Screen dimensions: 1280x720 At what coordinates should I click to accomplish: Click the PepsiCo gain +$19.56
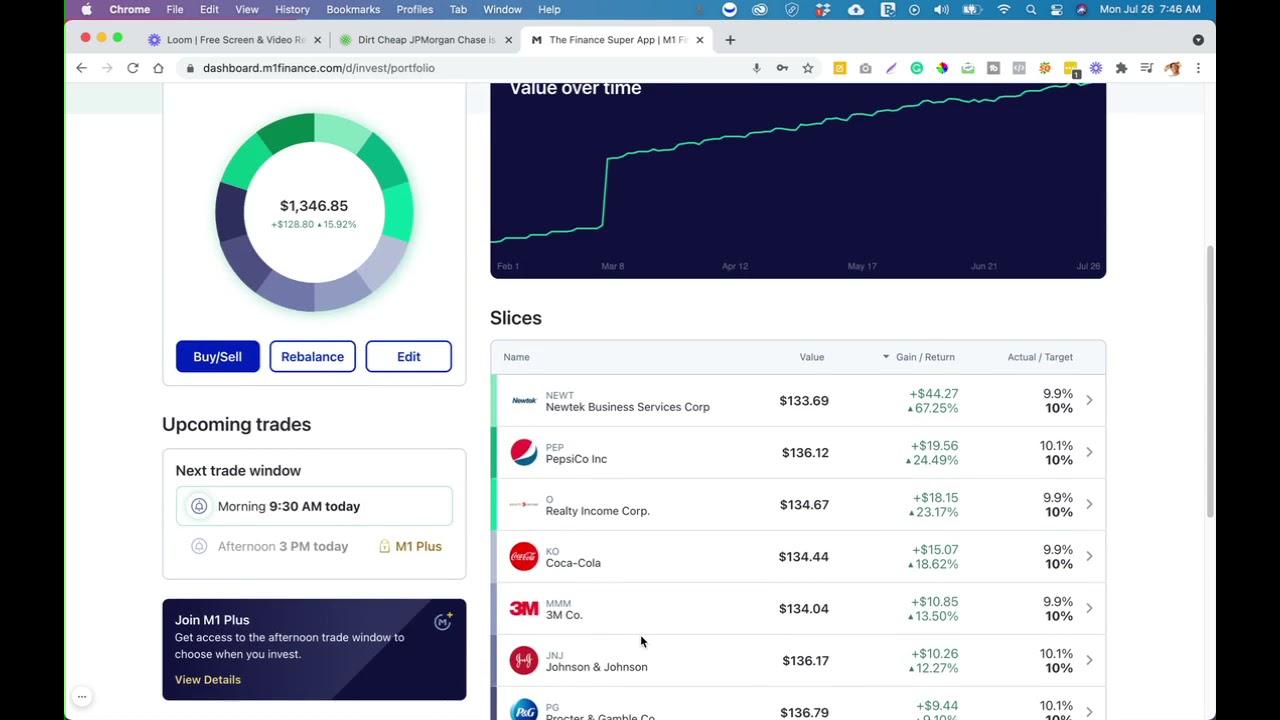point(934,446)
